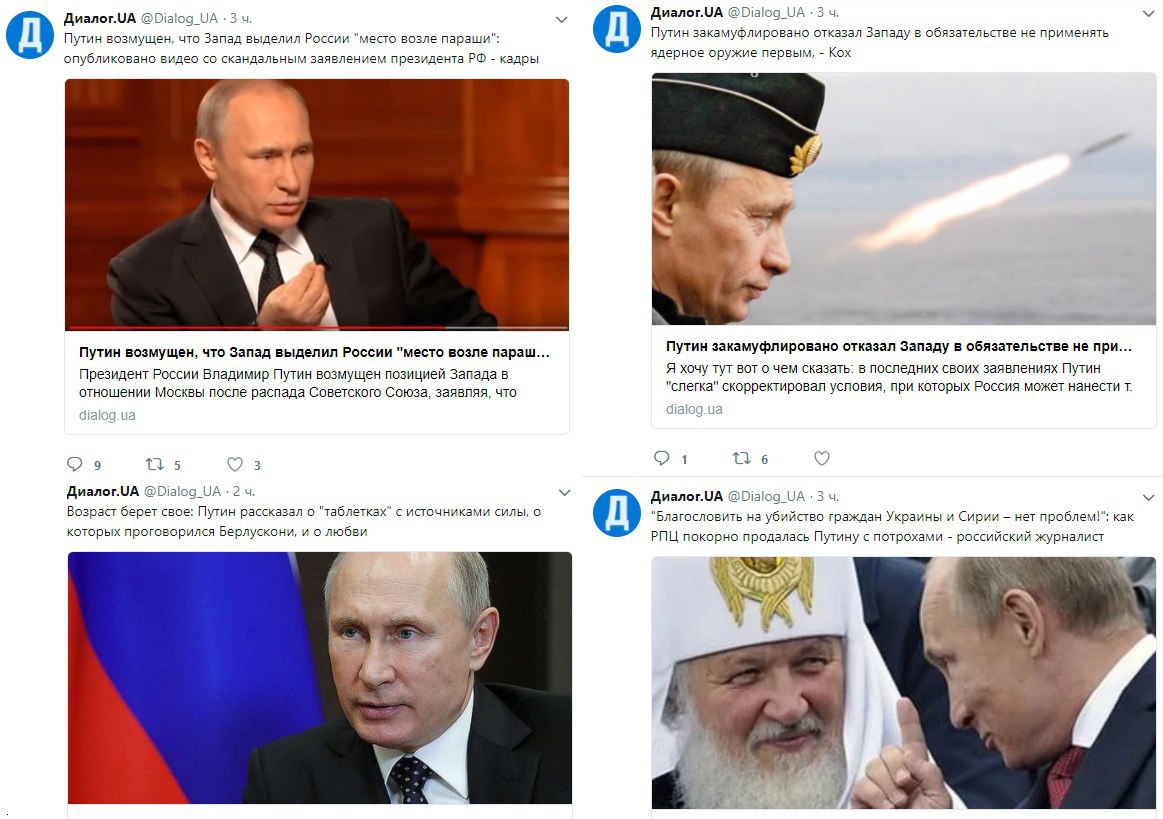1163x819 pixels.
Task: Open Диалог.UA avatar on top-right tweet
Action: [616, 28]
